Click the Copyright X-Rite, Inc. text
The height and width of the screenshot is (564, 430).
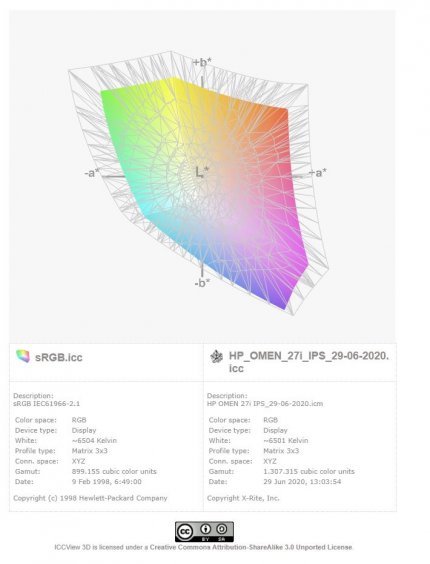(x=243, y=498)
